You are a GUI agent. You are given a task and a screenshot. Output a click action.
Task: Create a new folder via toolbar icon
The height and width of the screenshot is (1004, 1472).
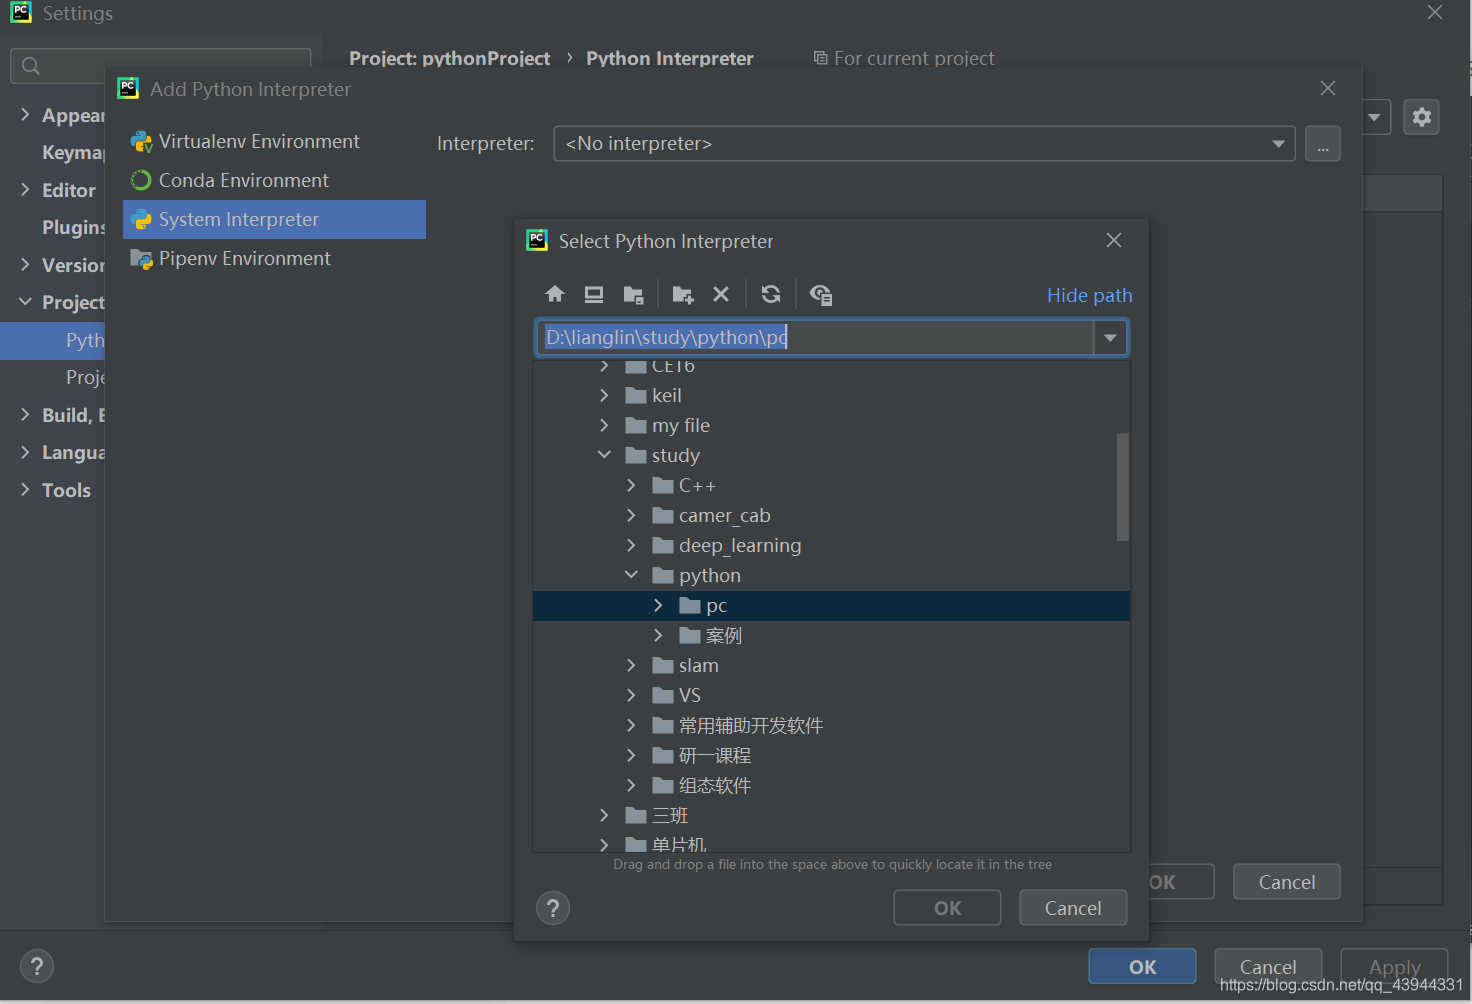coord(683,294)
